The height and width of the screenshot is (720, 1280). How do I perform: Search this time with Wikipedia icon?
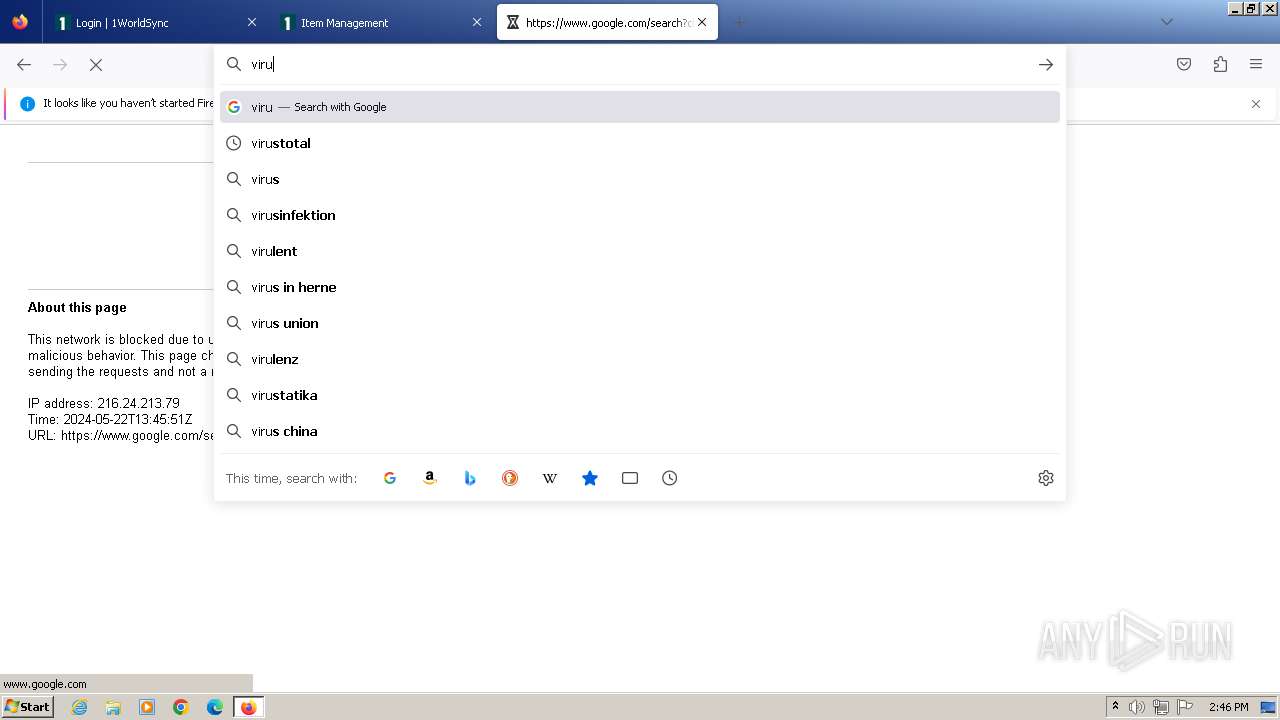pos(550,478)
